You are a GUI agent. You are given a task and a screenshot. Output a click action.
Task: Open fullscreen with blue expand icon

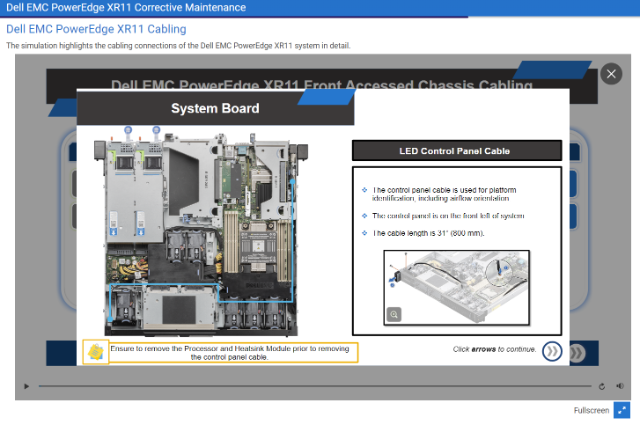pyautogui.click(x=622, y=410)
